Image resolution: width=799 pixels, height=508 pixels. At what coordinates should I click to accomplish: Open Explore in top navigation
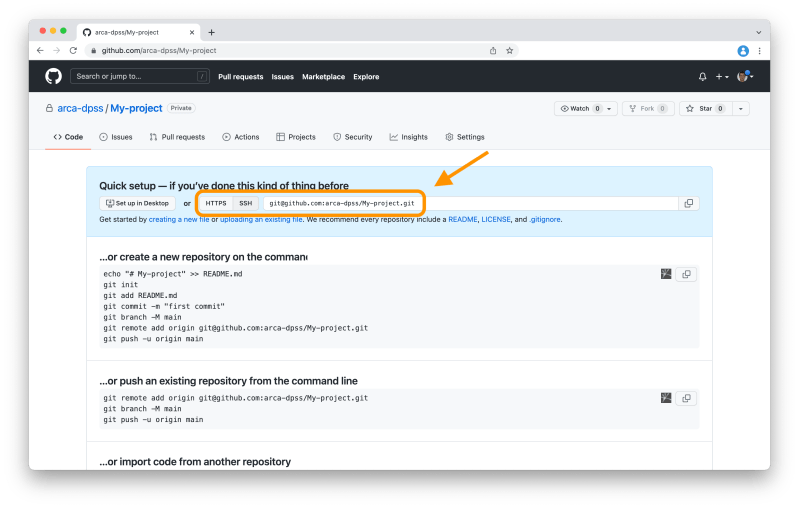[x=366, y=77]
